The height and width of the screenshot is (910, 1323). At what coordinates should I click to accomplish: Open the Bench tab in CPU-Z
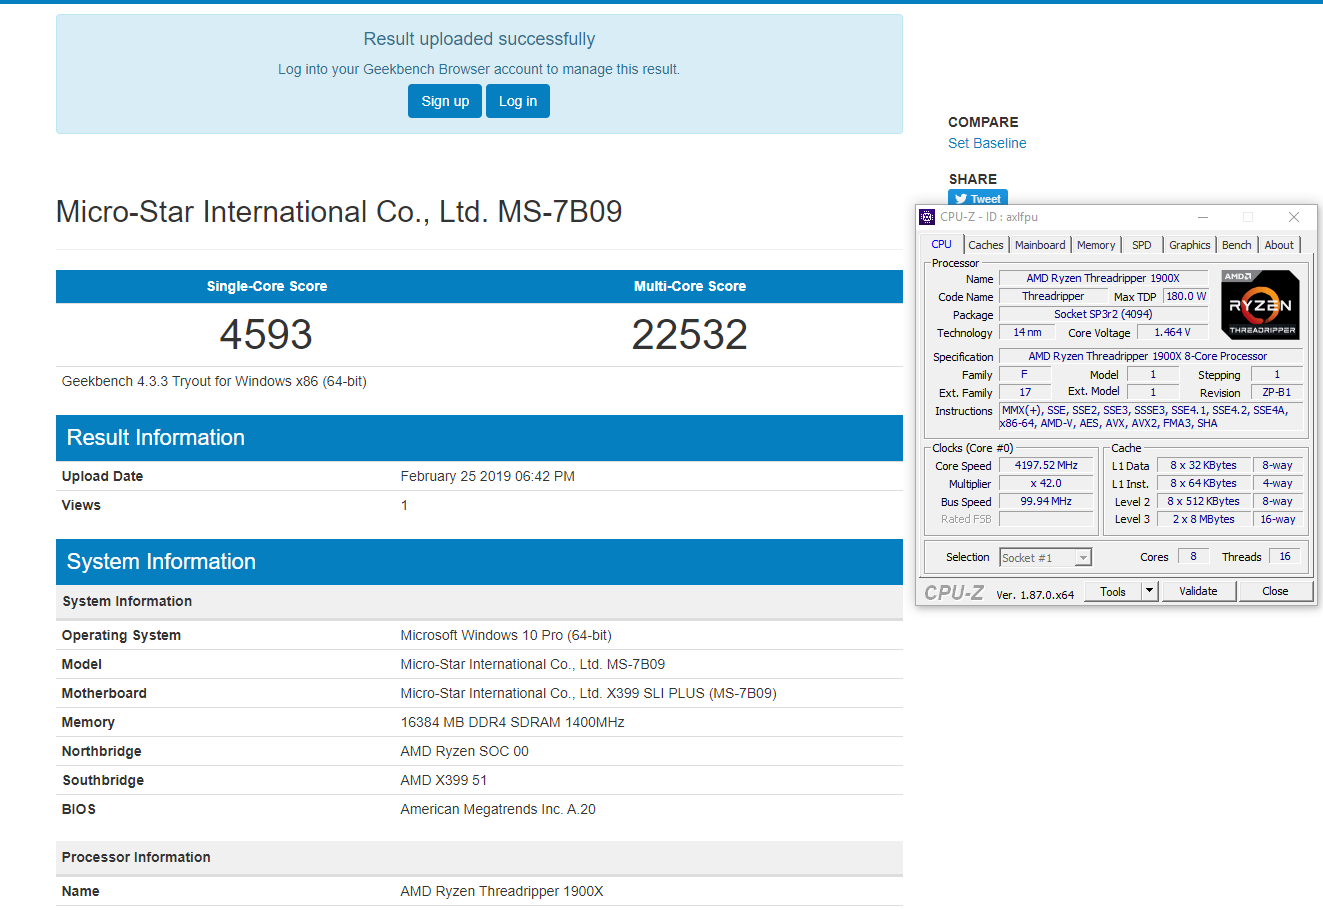coord(1237,245)
